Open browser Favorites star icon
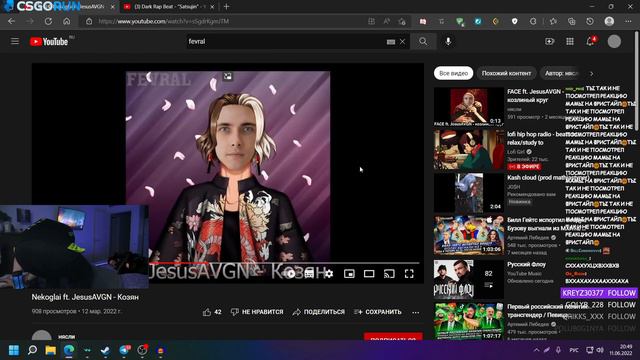This screenshot has width=640, height=360. point(553,21)
